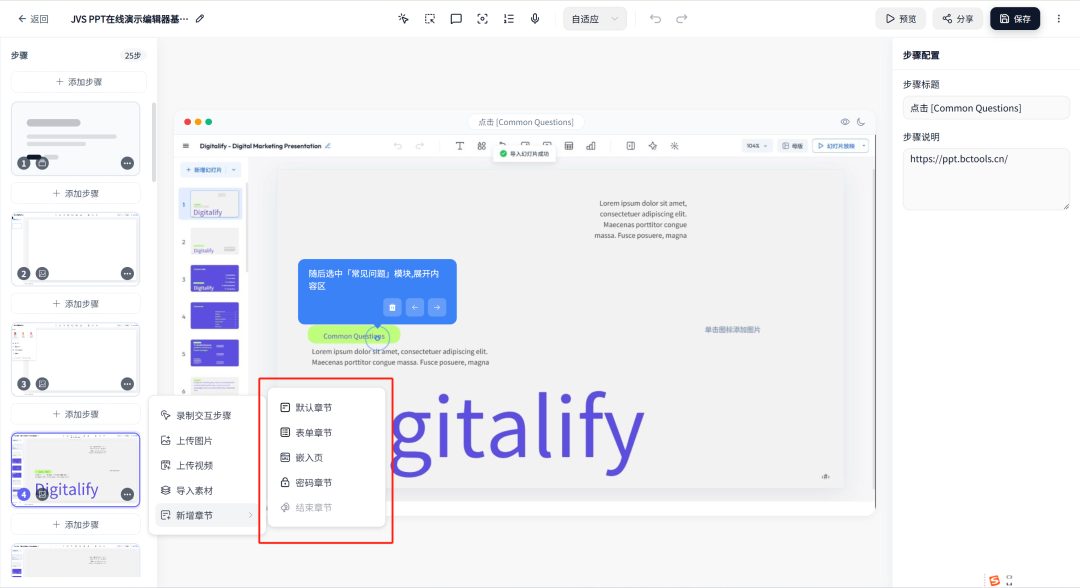Image resolution: width=1080 pixels, height=588 pixels.
Task: Click the microphone voice-over icon
Action: pos(534,19)
